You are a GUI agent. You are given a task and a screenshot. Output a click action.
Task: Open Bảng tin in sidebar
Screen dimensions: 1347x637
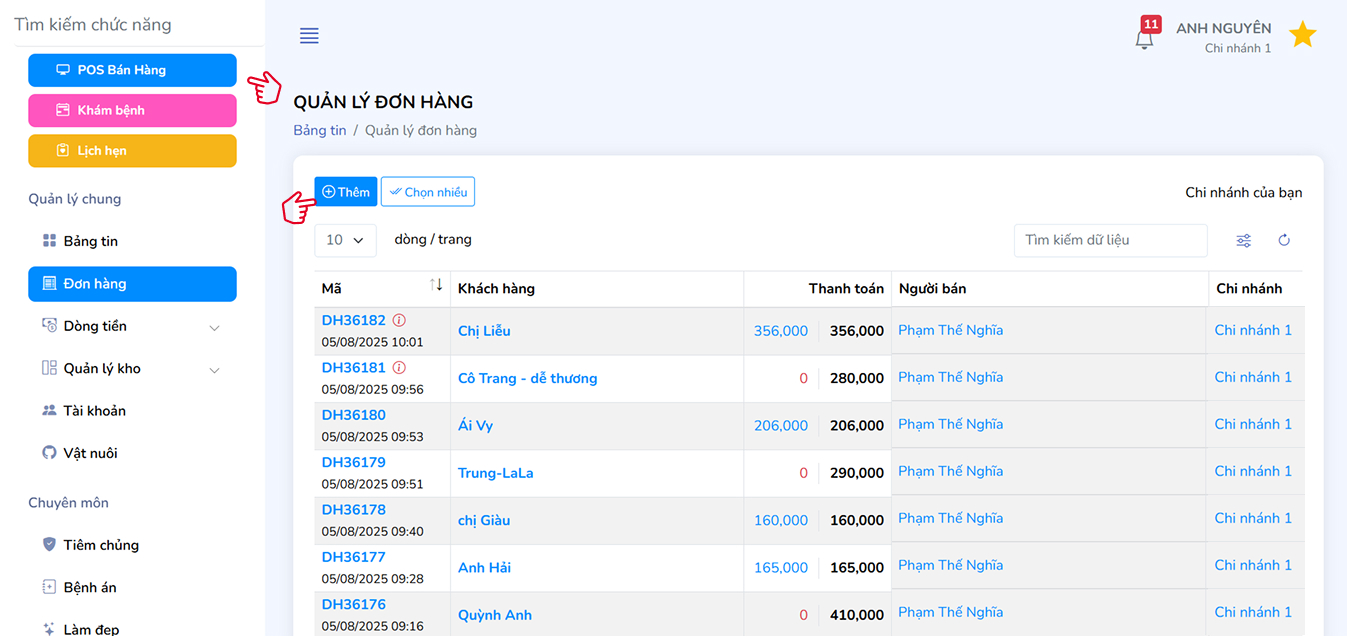[x=90, y=241]
